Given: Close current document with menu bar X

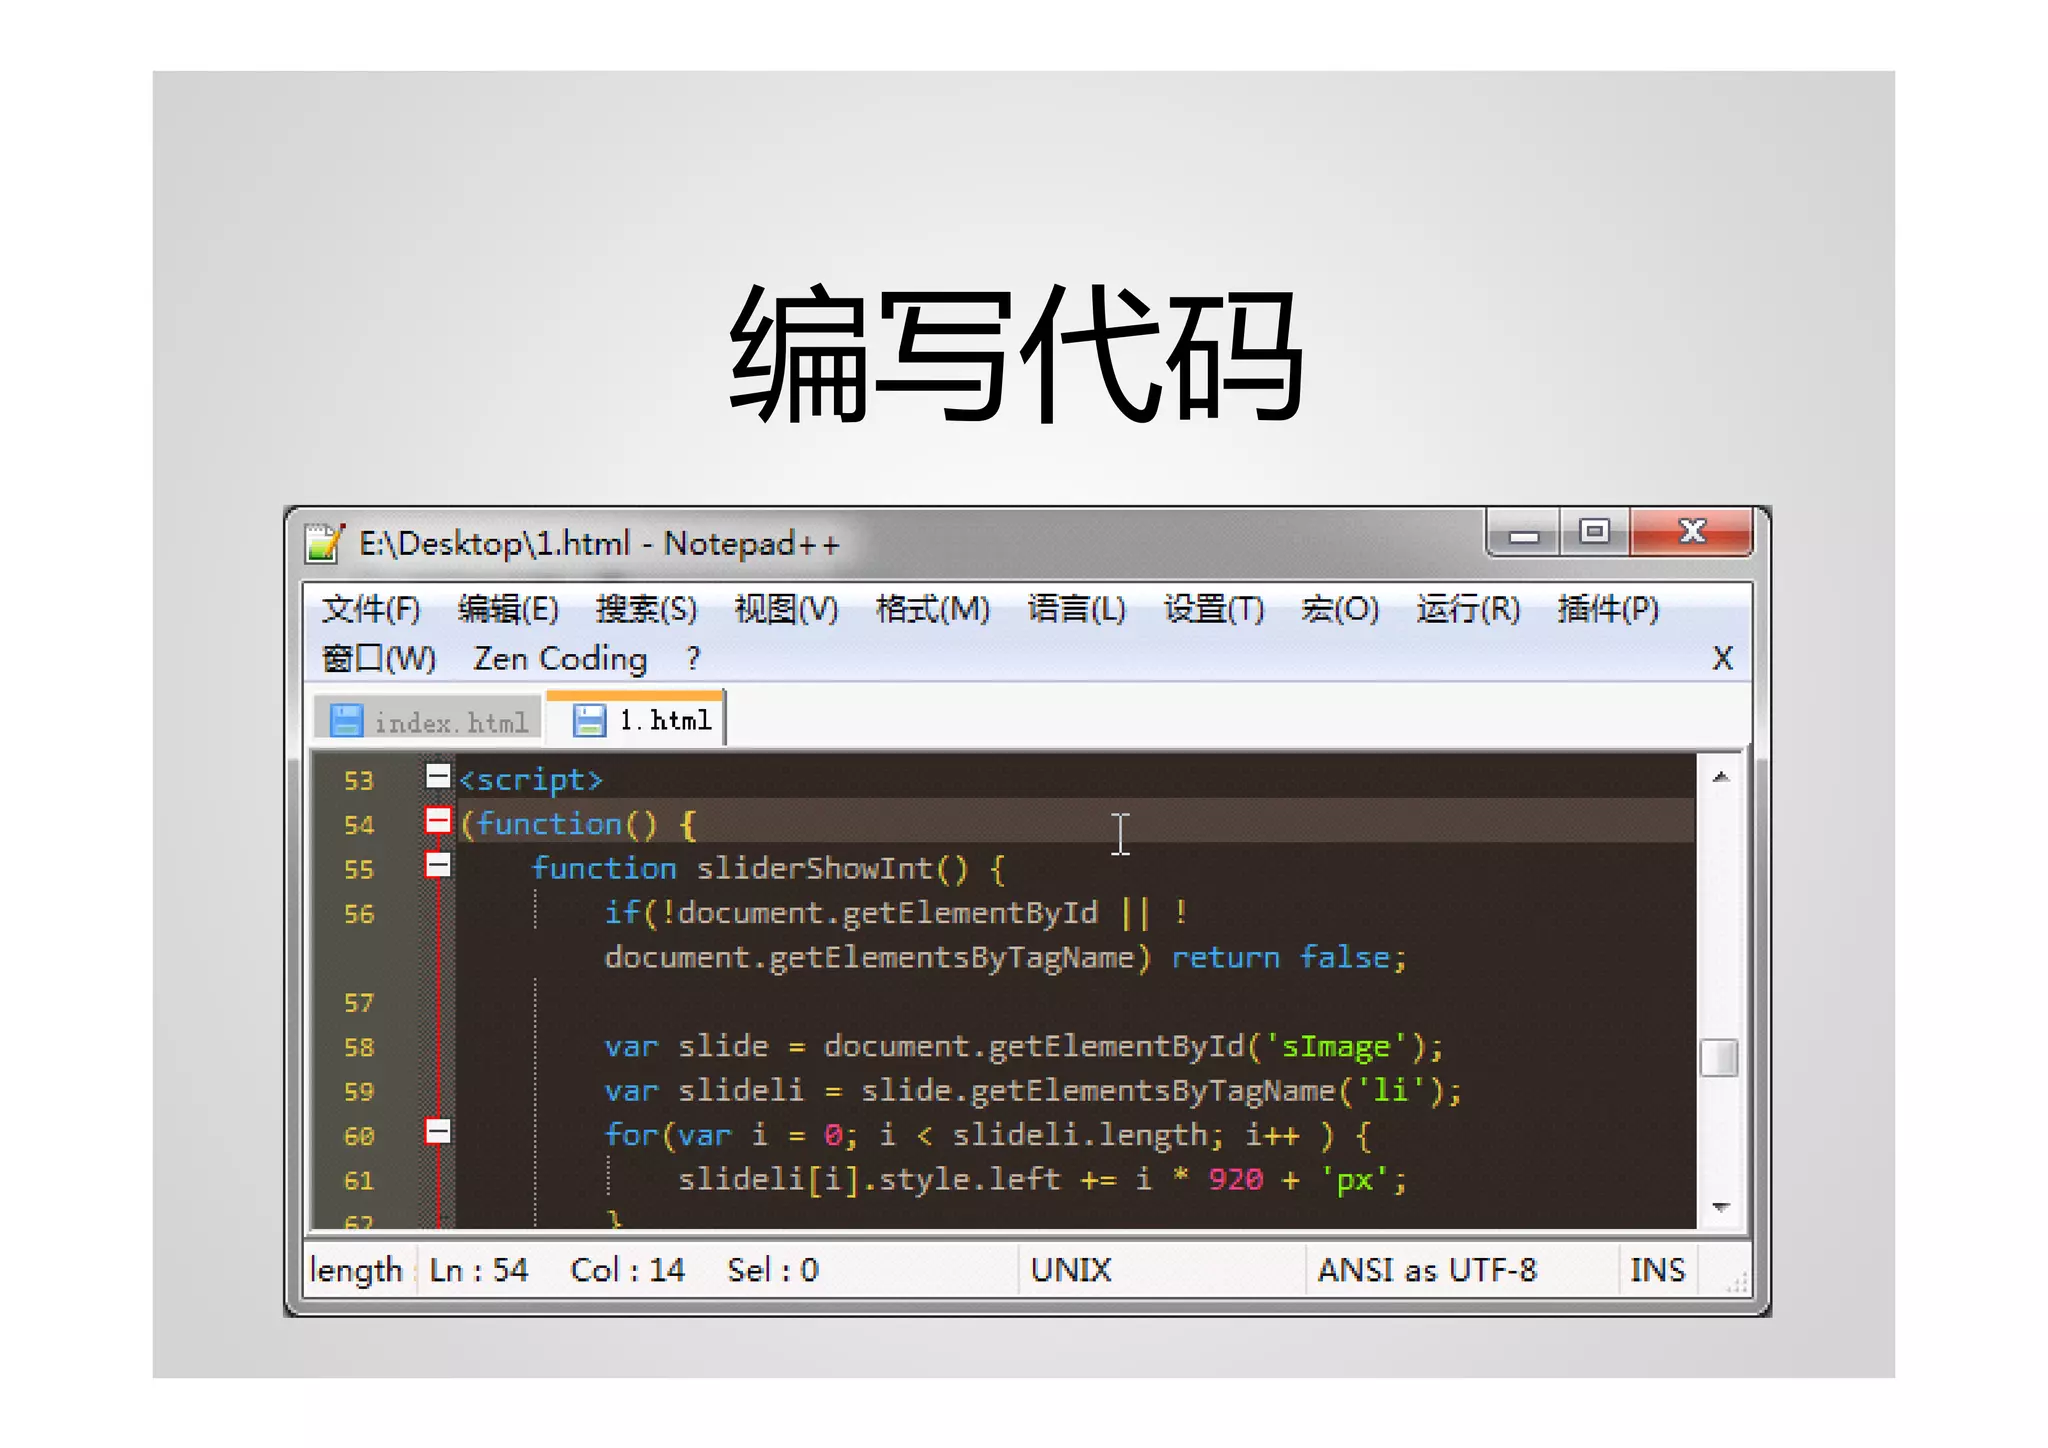Looking at the screenshot, I should tap(1722, 658).
